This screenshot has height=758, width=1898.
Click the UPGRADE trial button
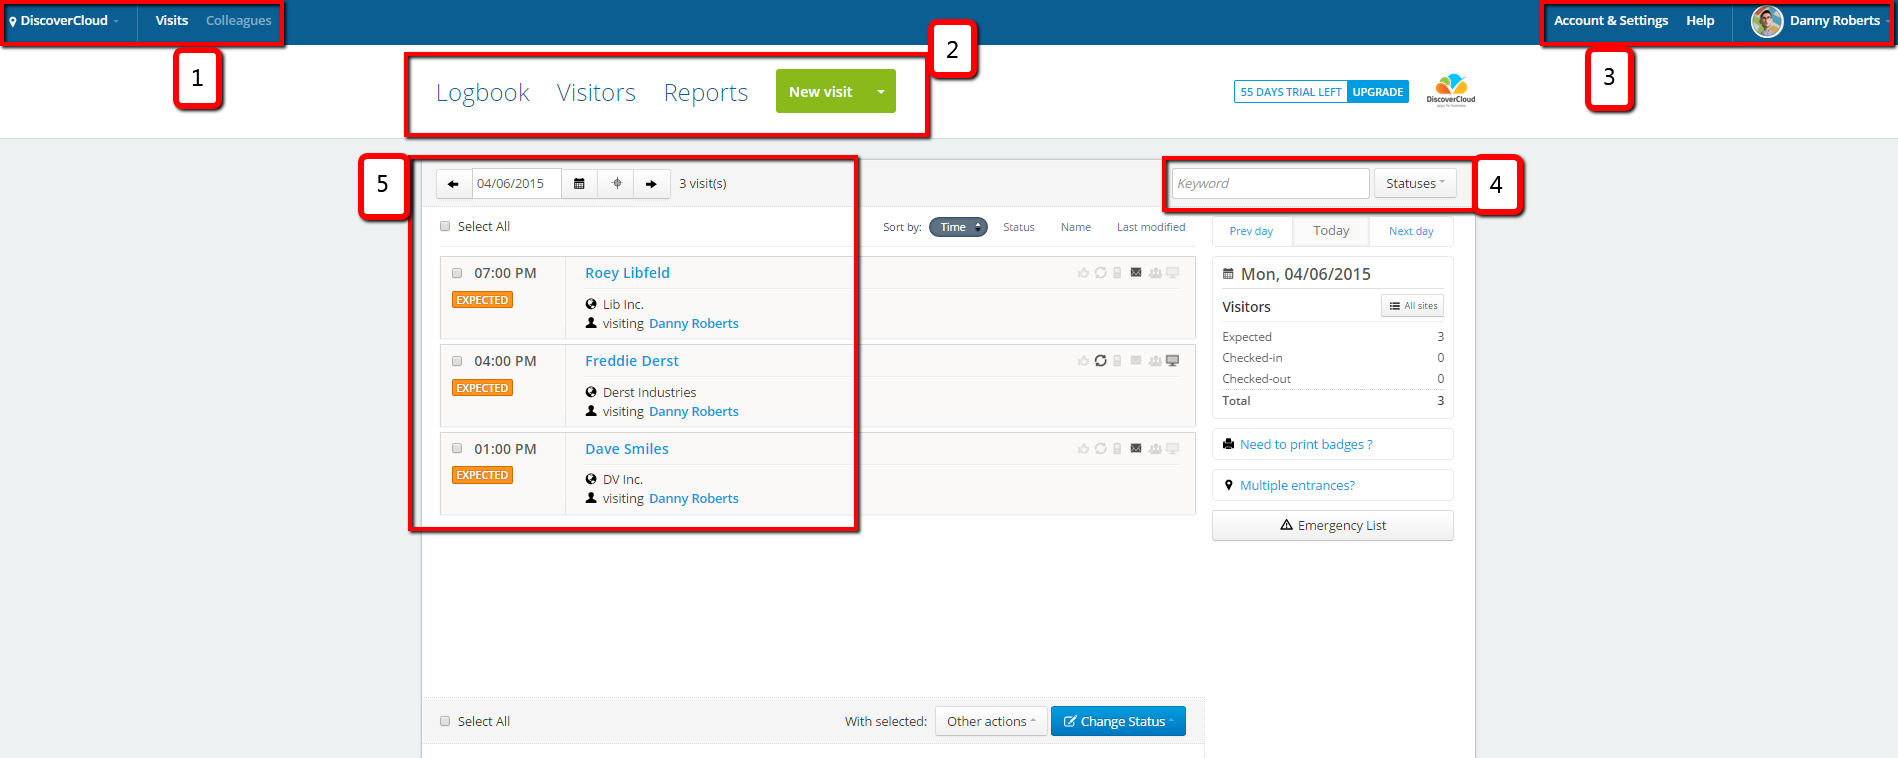pyautogui.click(x=1378, y=92)
